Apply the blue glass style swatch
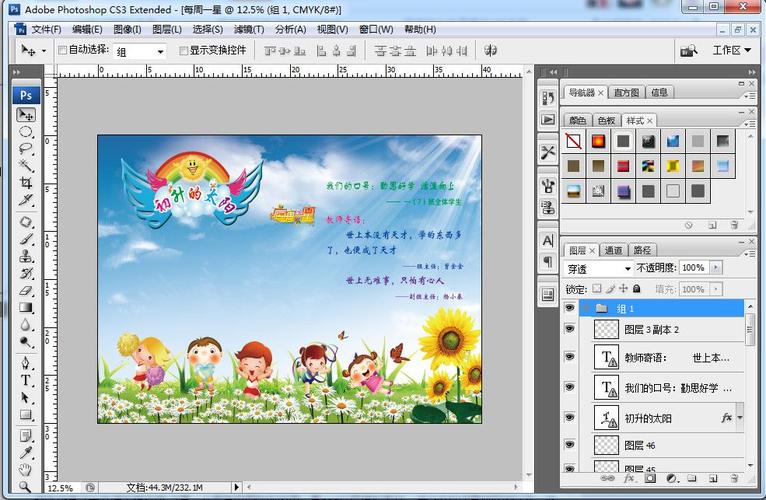 (x=673, y=141)
